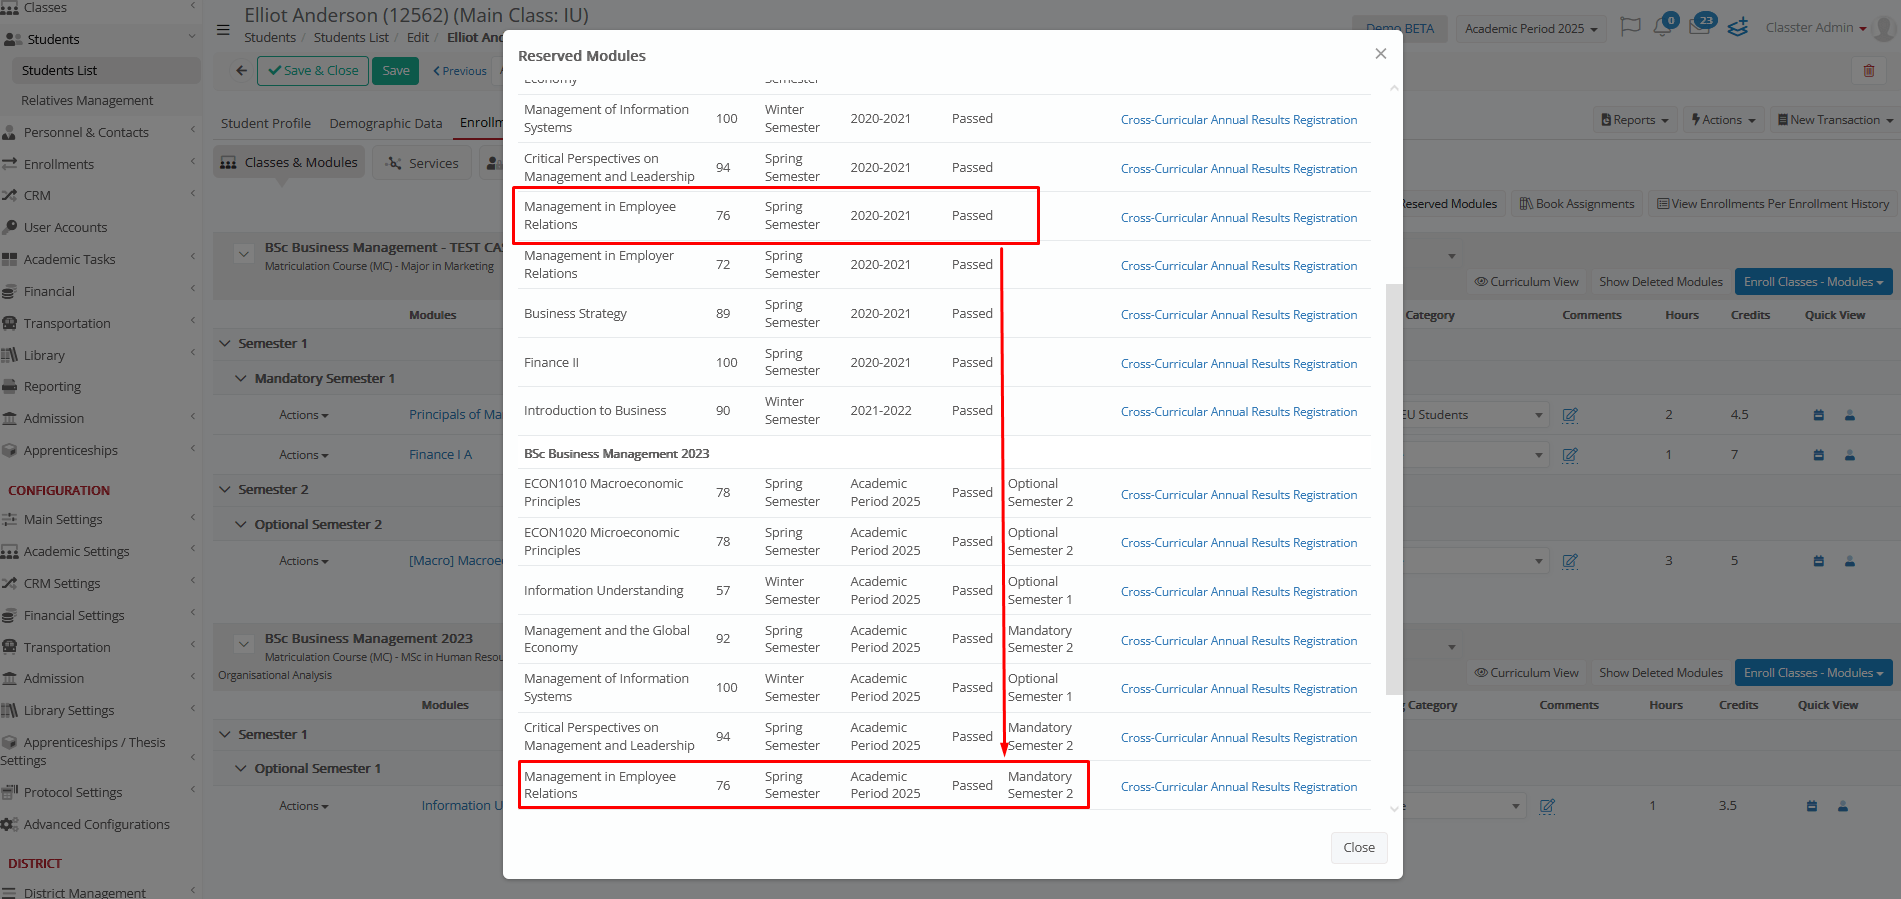Click the back arrow icon button
The image size is (1901, 899).
pyautogui.click(x=241, y=71)
